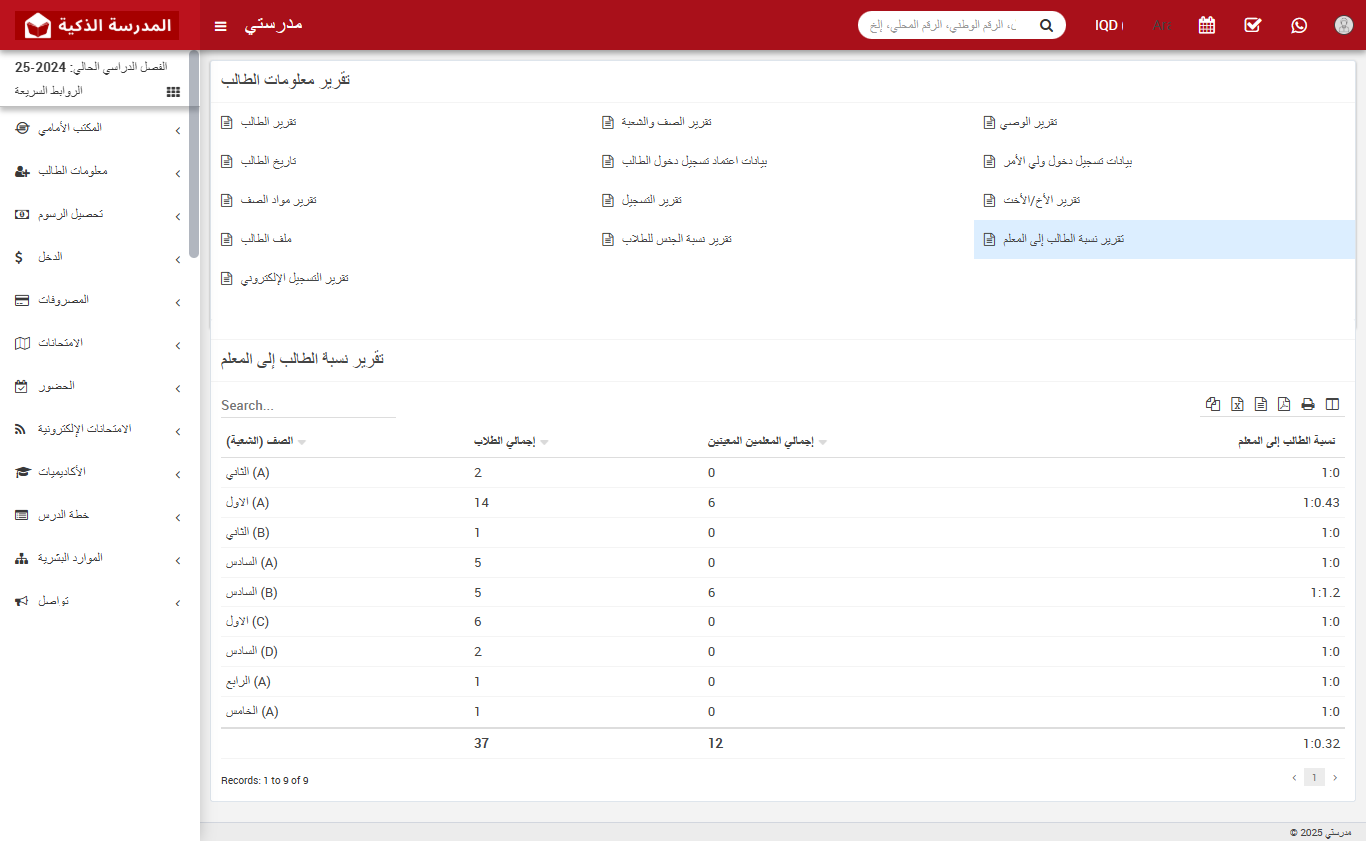Click the Search field above the table
The height and width of the screenshot is (842, 1366).
pos(300,405)
